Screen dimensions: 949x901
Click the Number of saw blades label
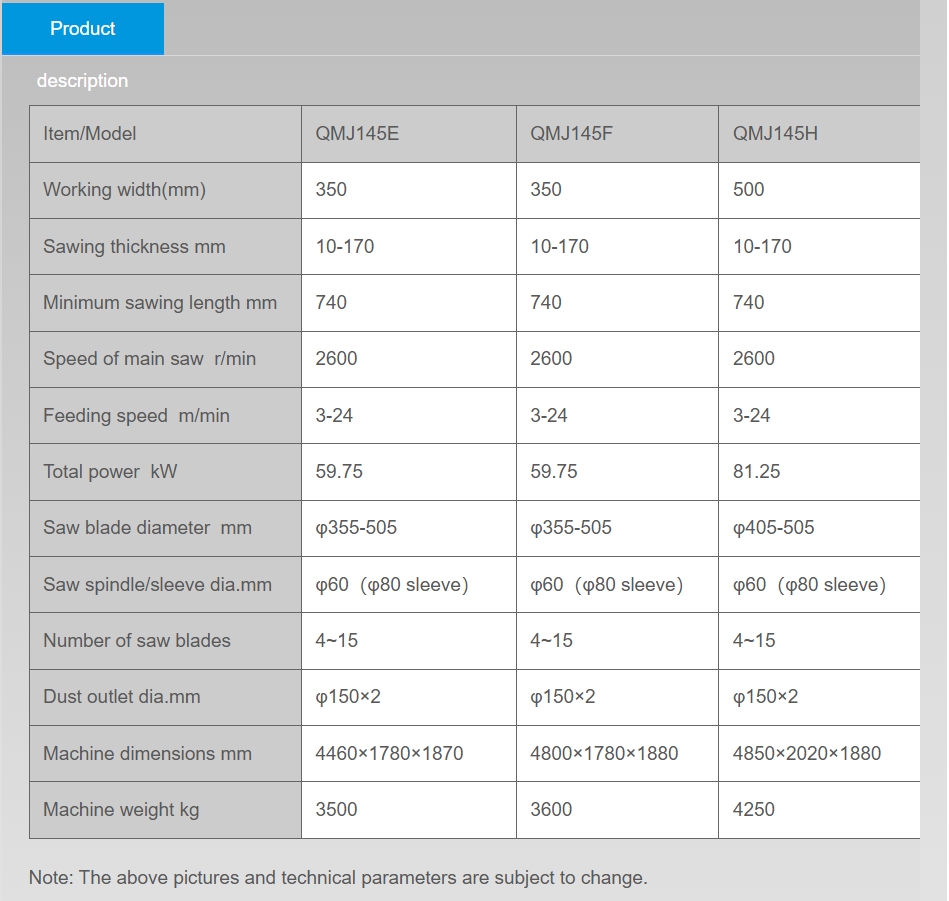pyautogui.click(x=137, y=641)
